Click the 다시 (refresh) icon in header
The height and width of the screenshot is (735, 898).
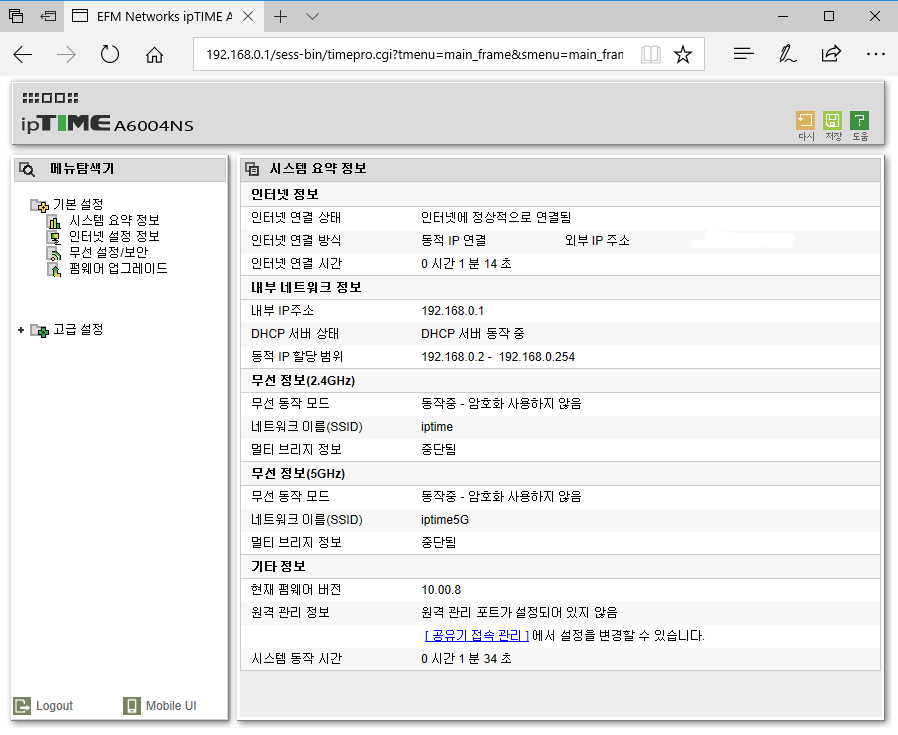click(805, 121)
